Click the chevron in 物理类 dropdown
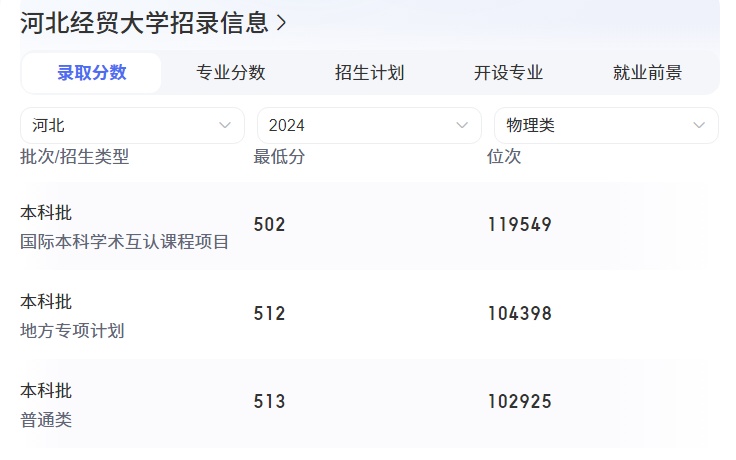 click(699, 125)
